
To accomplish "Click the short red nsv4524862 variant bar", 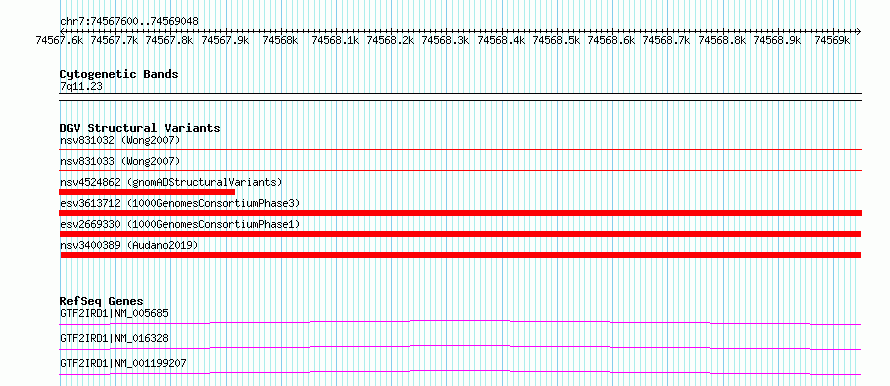I will (147, 192).
